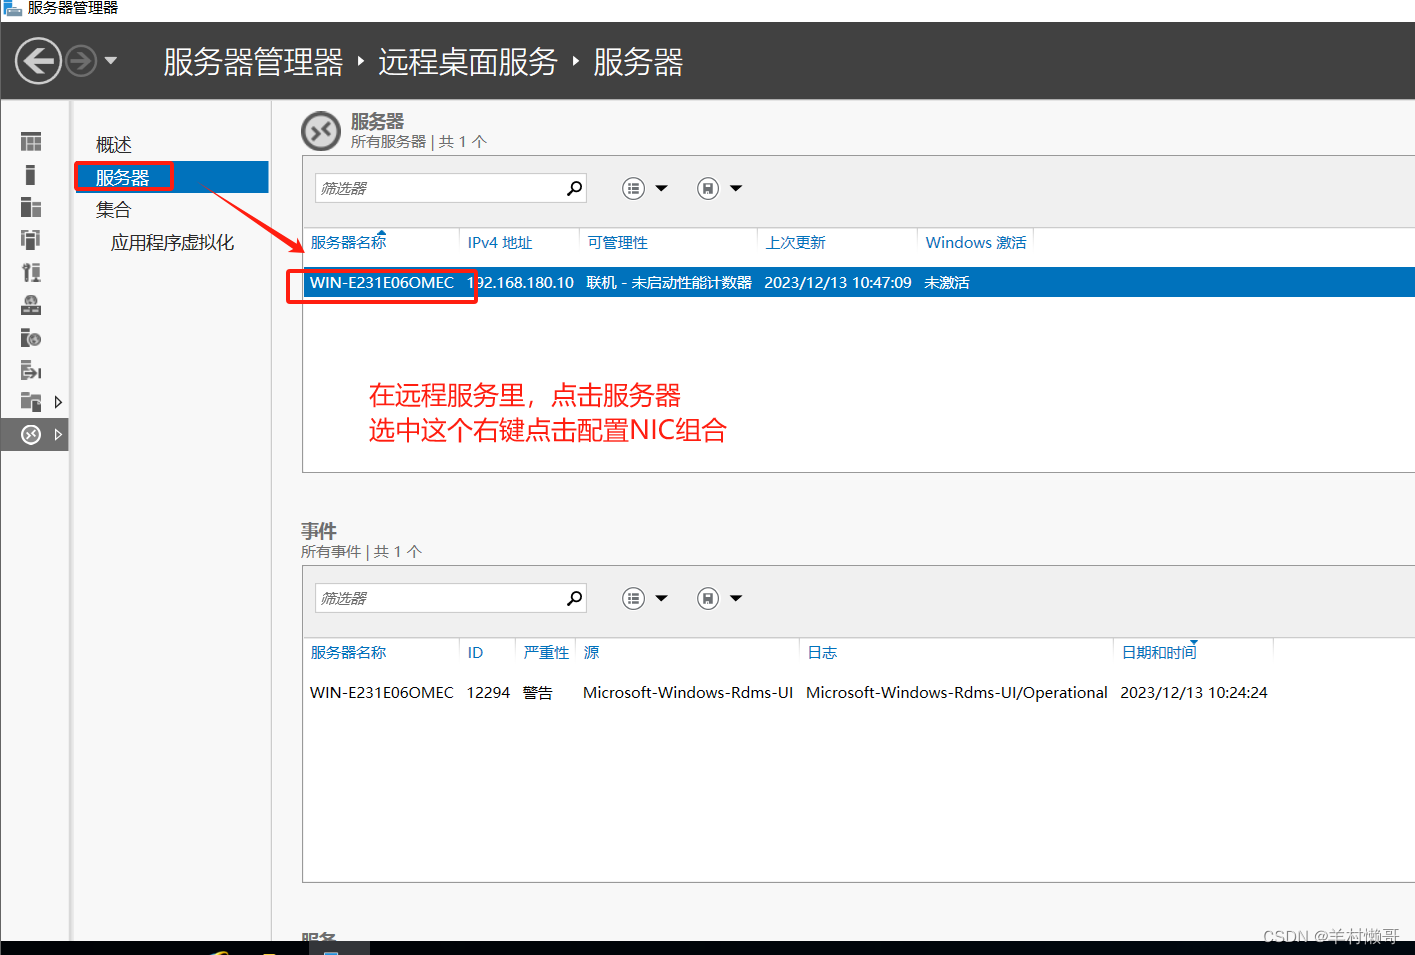Open the Dashboard icon in sidebar
The height and width of the screenshot is (955, 1415).
(x=31, y=140)
